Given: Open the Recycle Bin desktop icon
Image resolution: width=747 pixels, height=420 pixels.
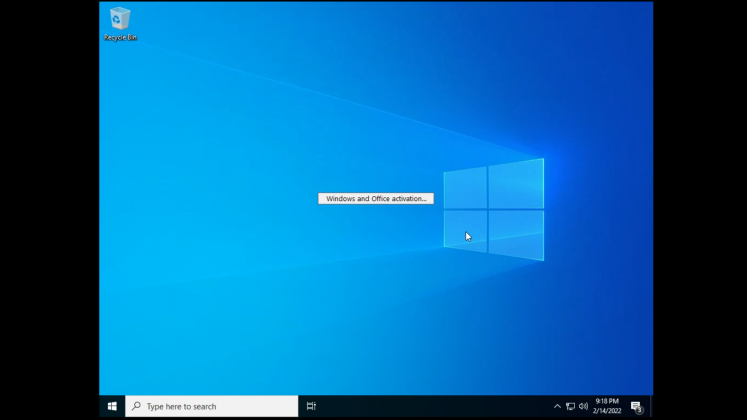Looking at the screenshot, I should 120,24.
